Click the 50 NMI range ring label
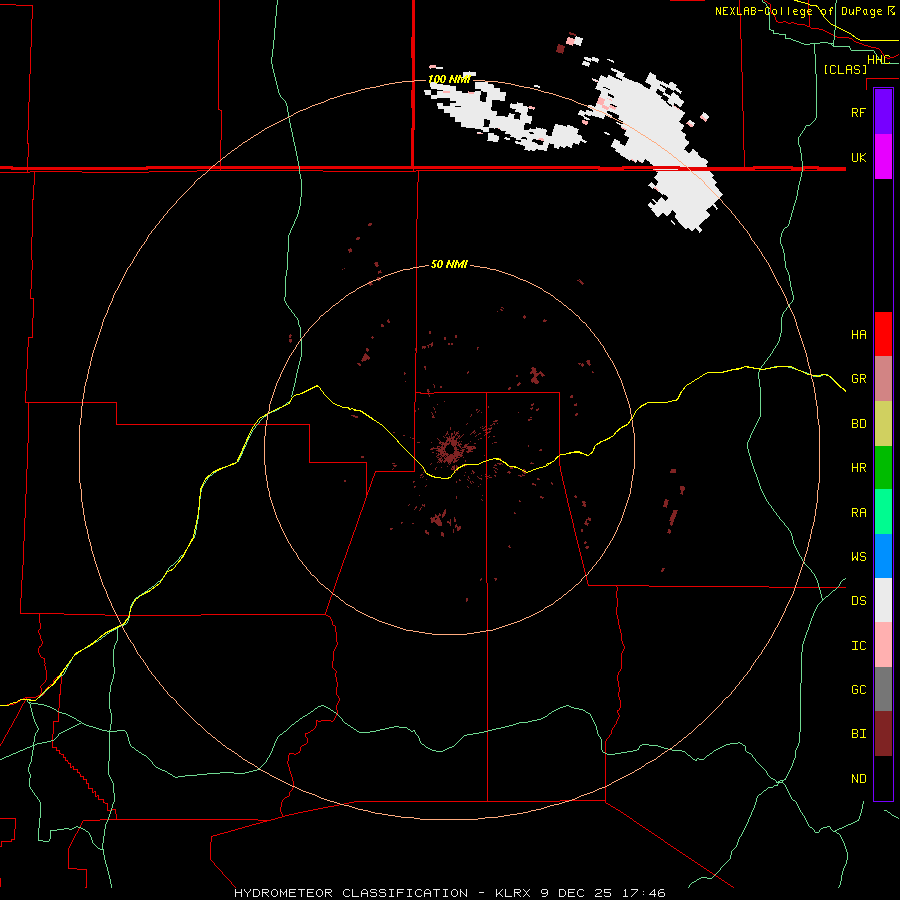This screenshot has width=900, height=900. click(x=449, y=264)
